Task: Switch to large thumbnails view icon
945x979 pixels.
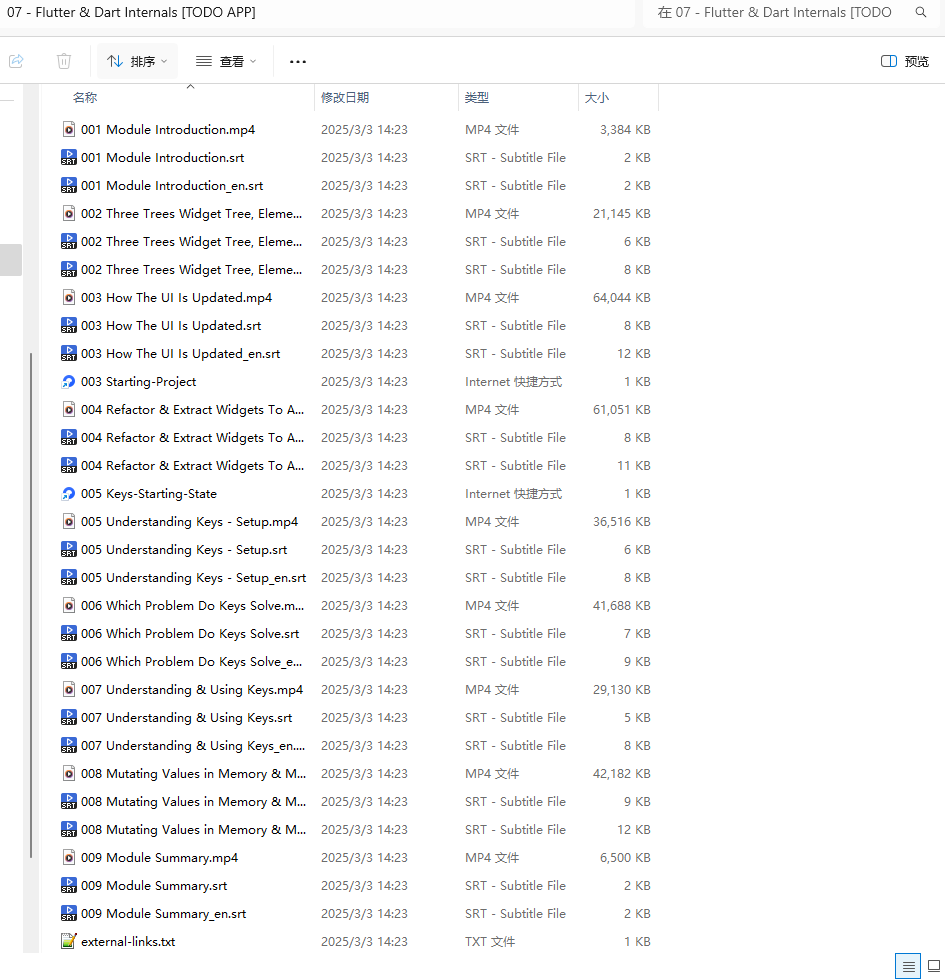Action: (x=934, y=967)
